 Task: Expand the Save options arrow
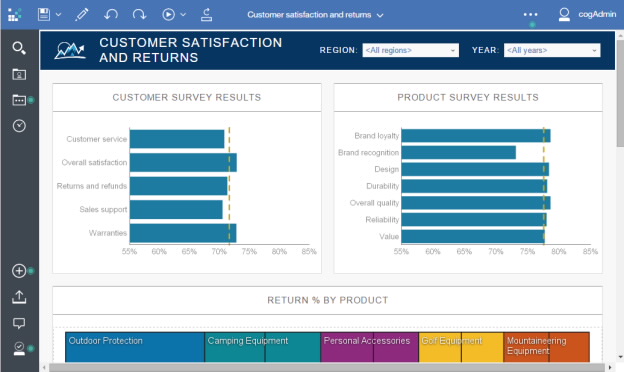[x=58, y=15]
